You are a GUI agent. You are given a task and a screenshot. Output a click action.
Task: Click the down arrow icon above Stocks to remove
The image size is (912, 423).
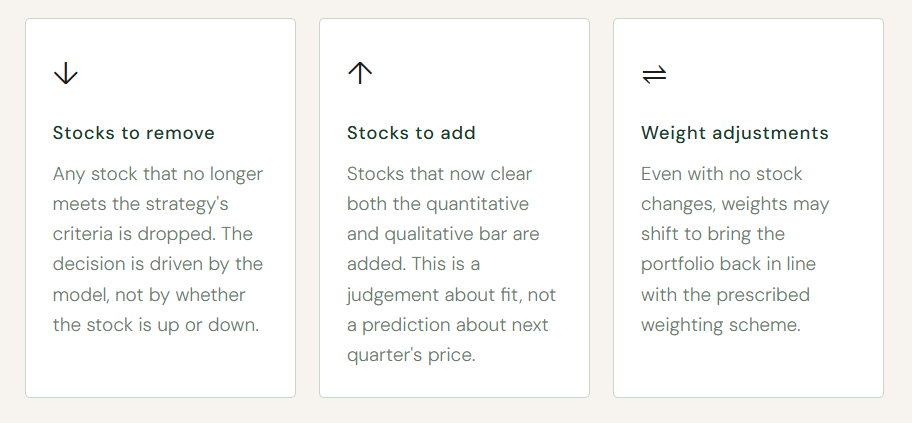pyautogui.click(x=65, y=74)
